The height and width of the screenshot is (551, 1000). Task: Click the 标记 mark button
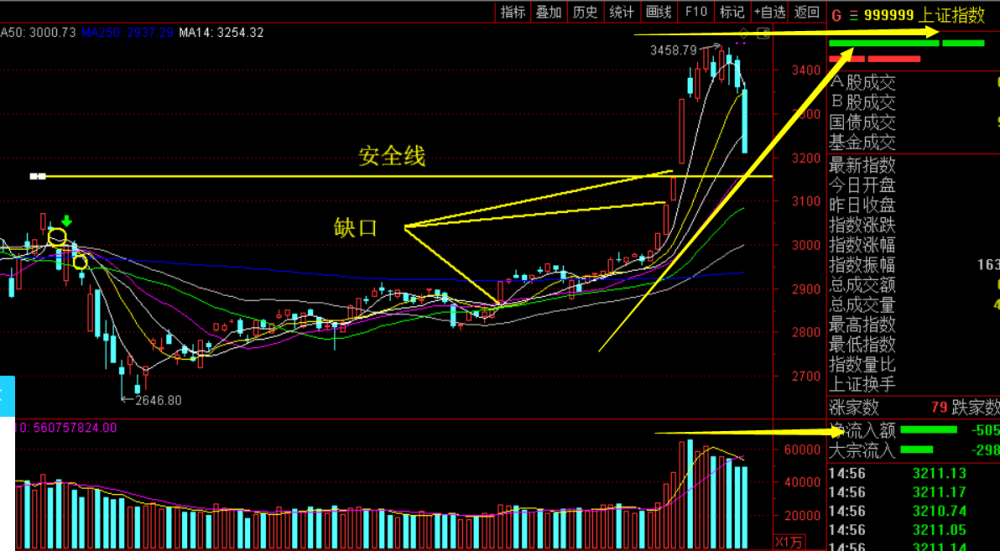pos(732,11)
